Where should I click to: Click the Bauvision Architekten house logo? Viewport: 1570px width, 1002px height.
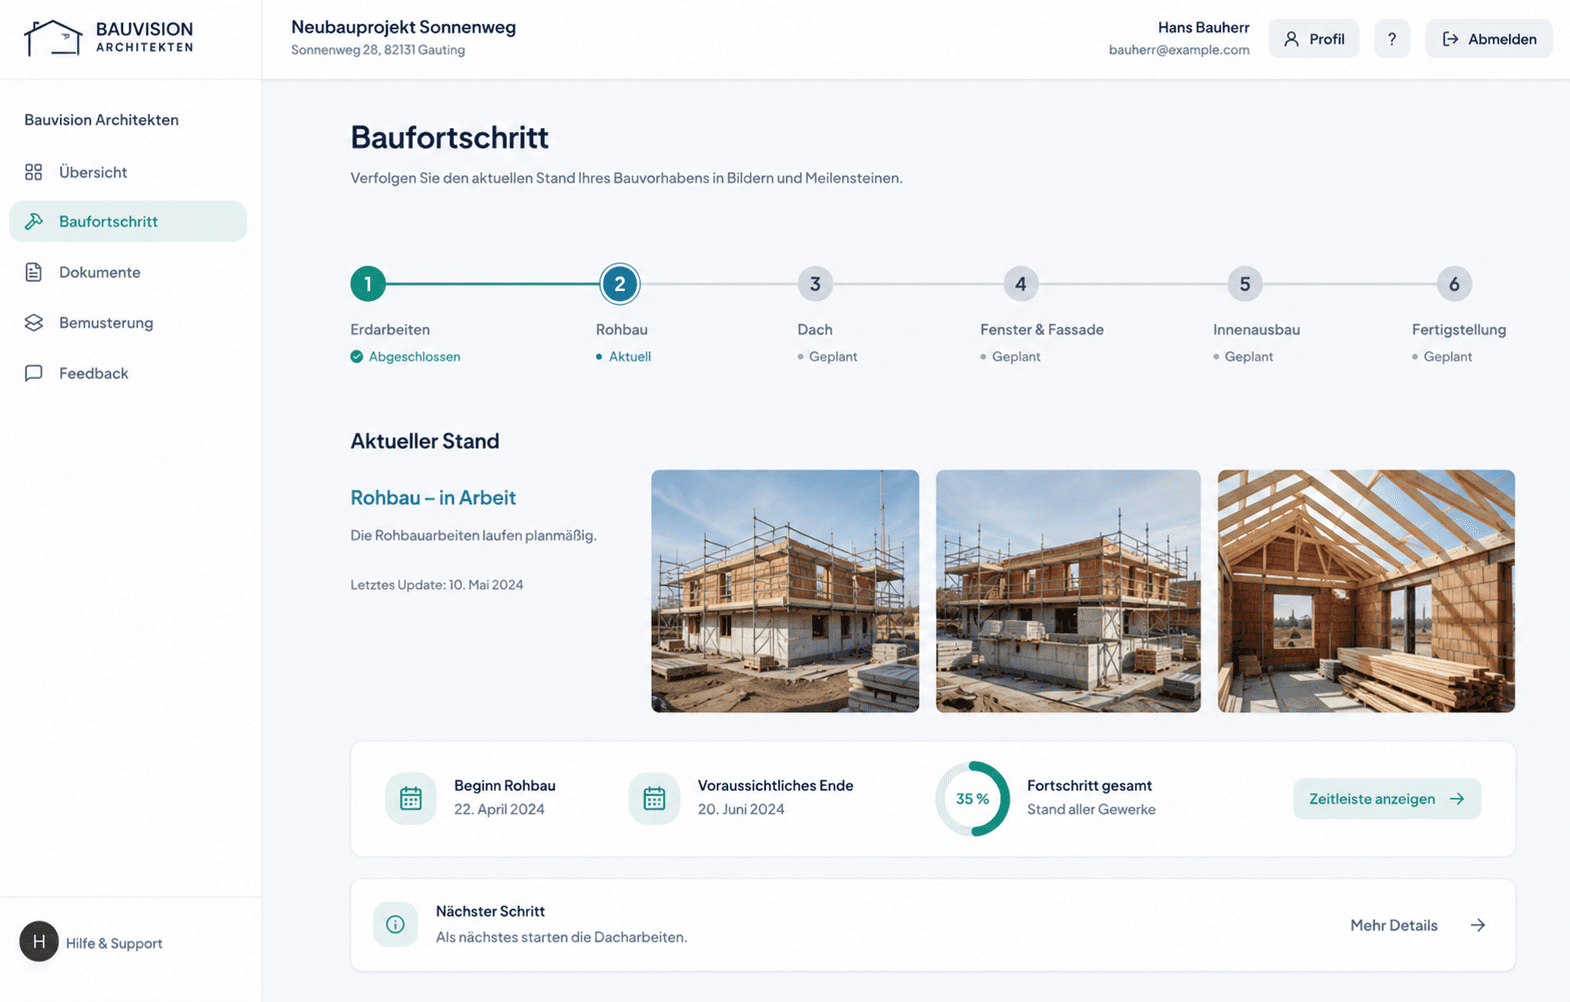pyautogui.click(x=53, y=38)
